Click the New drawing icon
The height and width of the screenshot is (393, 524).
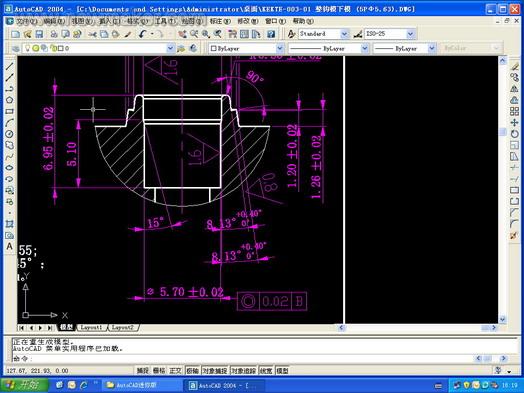15,34
